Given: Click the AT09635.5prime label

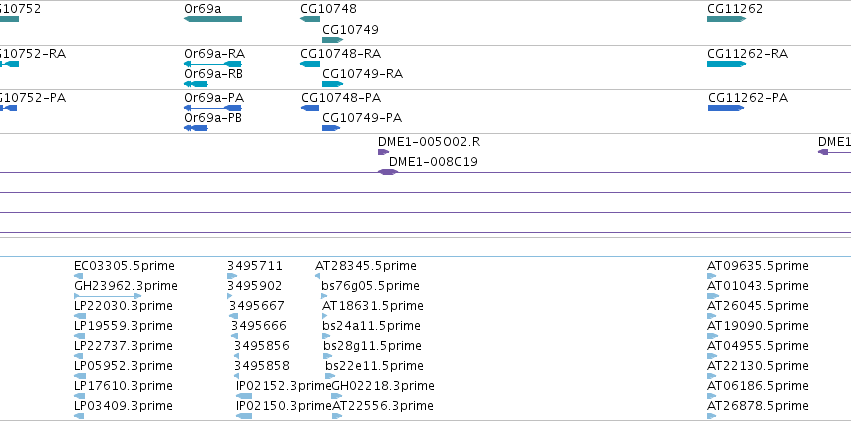Looking at the screenshot, I should [x=758, y=266].
